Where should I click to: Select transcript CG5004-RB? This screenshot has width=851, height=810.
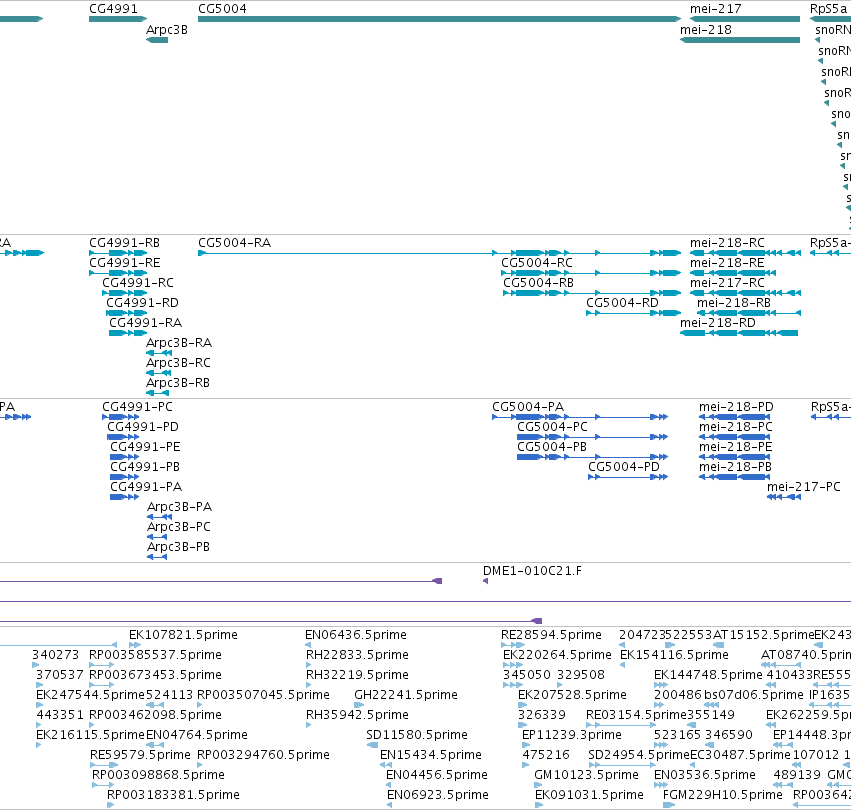pos(538,283)
